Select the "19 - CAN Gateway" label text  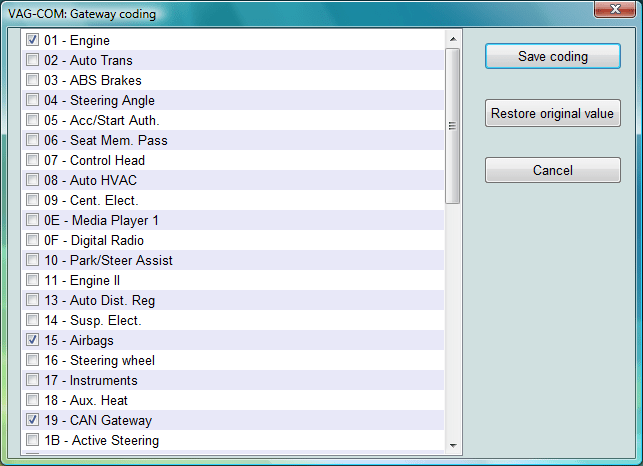click(98, 420)
